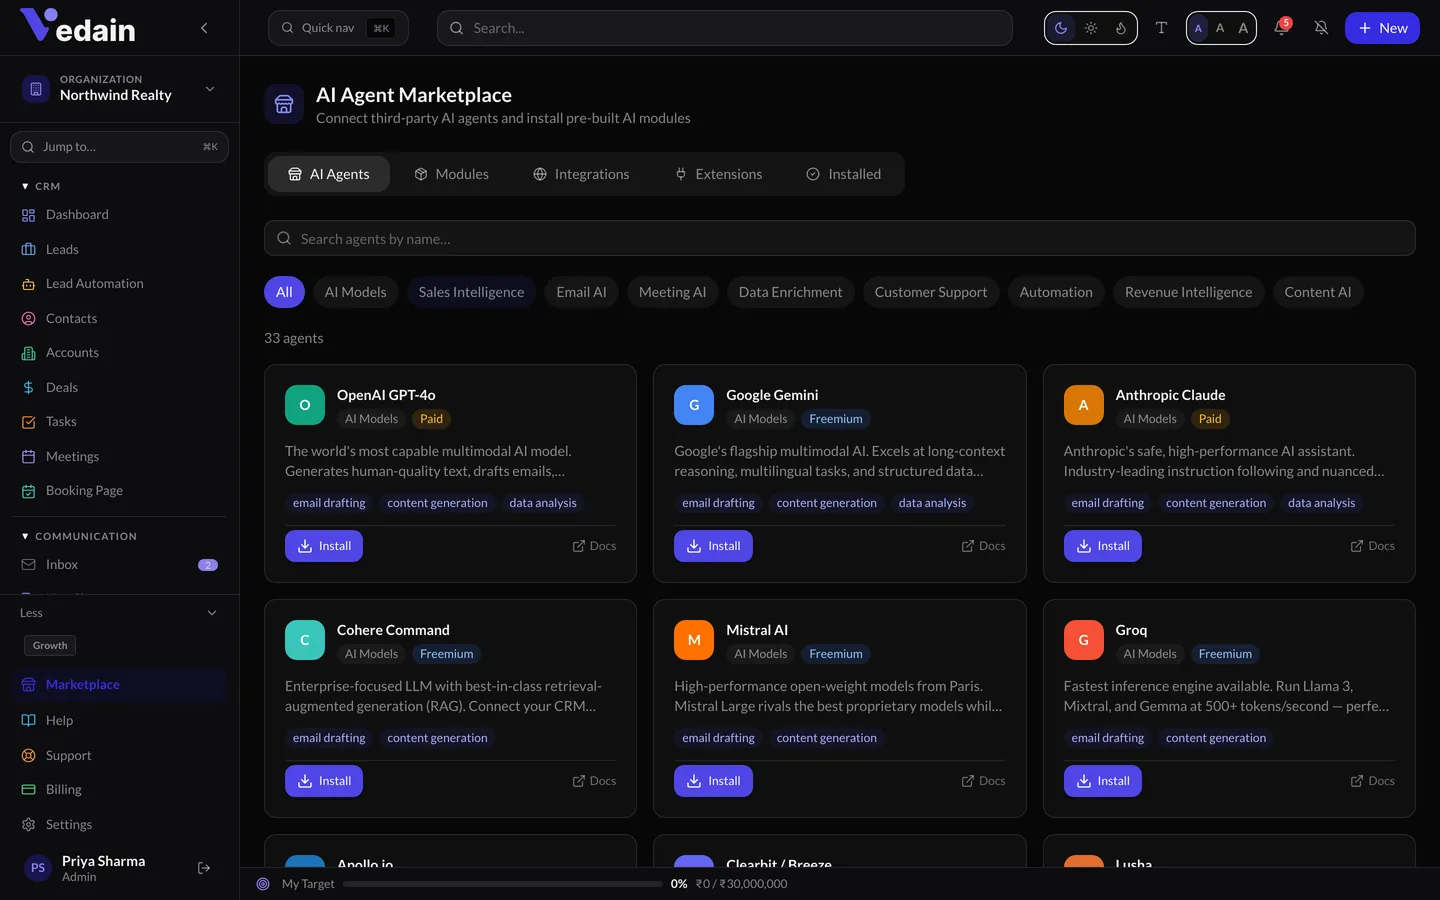Click the muted bell icon
Viewport: 1440px width, 900px height.
point(1321,28)
